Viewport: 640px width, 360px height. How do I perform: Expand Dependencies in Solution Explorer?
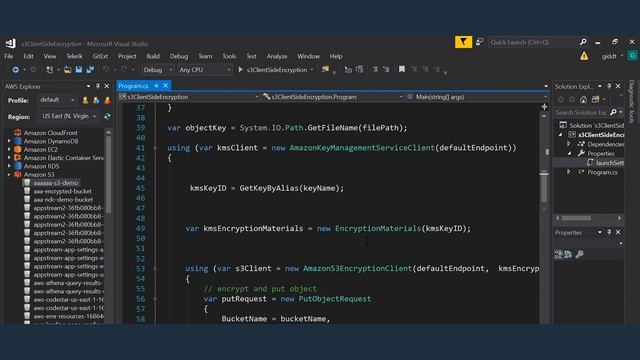[569, 144]
